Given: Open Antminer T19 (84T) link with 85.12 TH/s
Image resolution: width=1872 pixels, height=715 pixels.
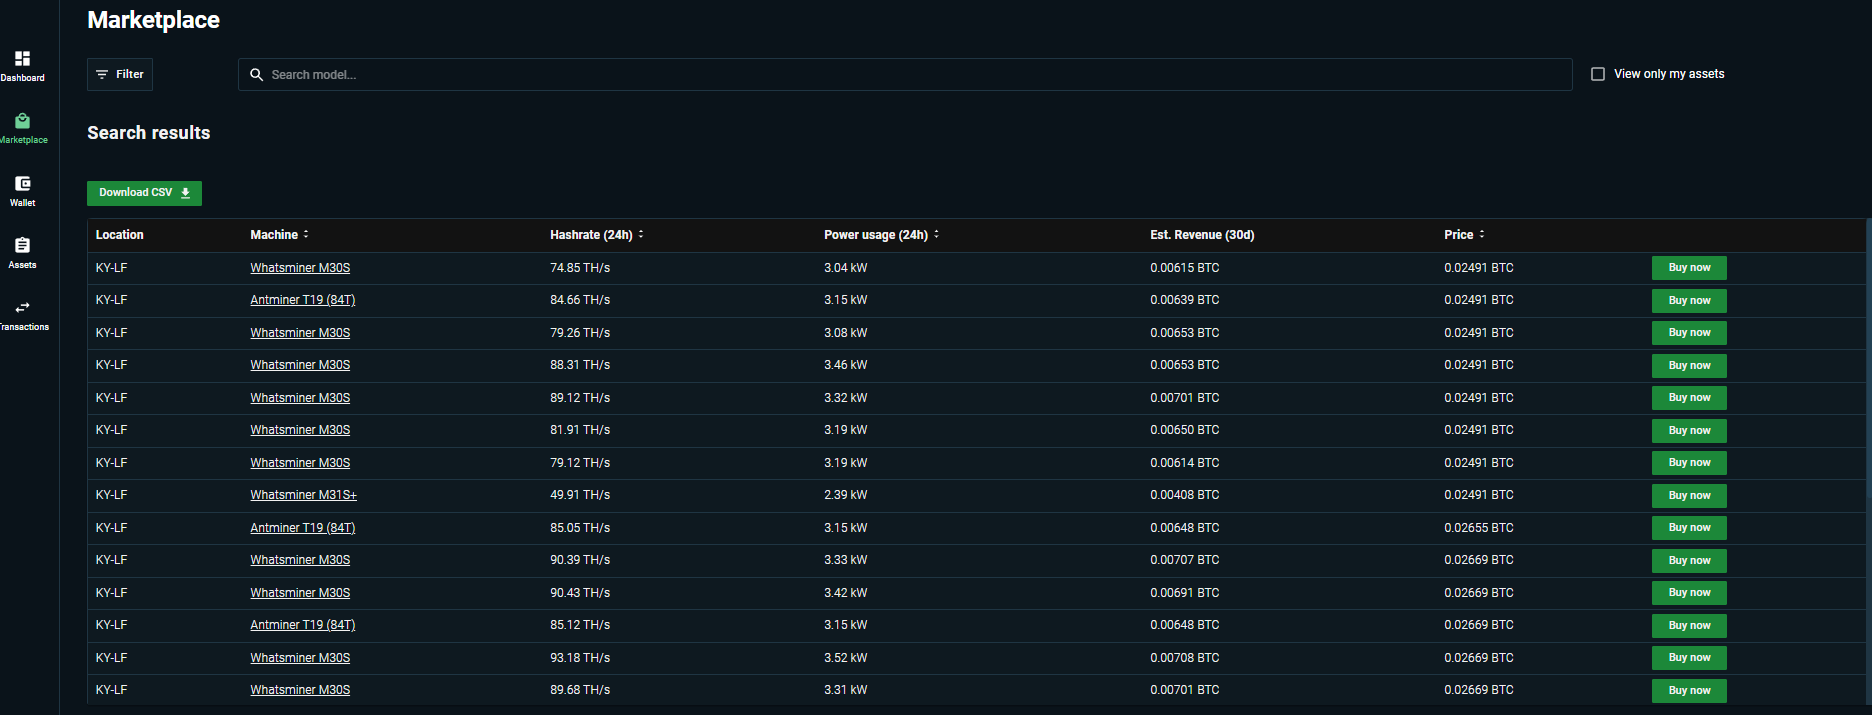Looking at the screenshot, I should pos(303,625).
